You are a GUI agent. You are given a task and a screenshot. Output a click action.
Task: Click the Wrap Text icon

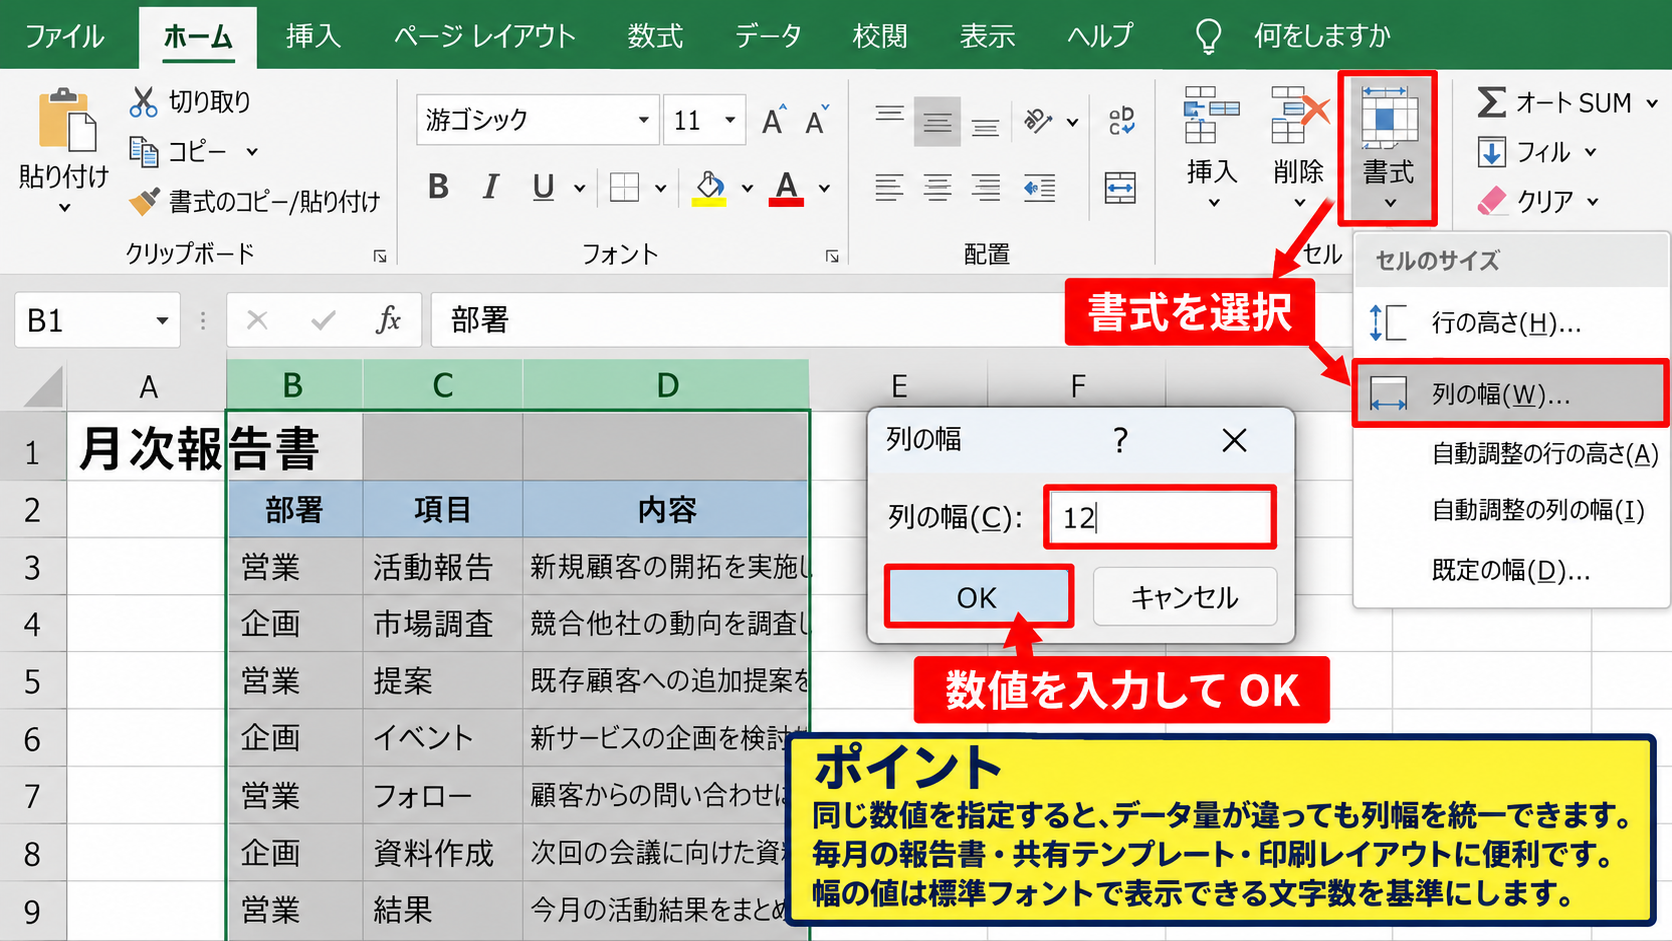[x=1121, y=122]
